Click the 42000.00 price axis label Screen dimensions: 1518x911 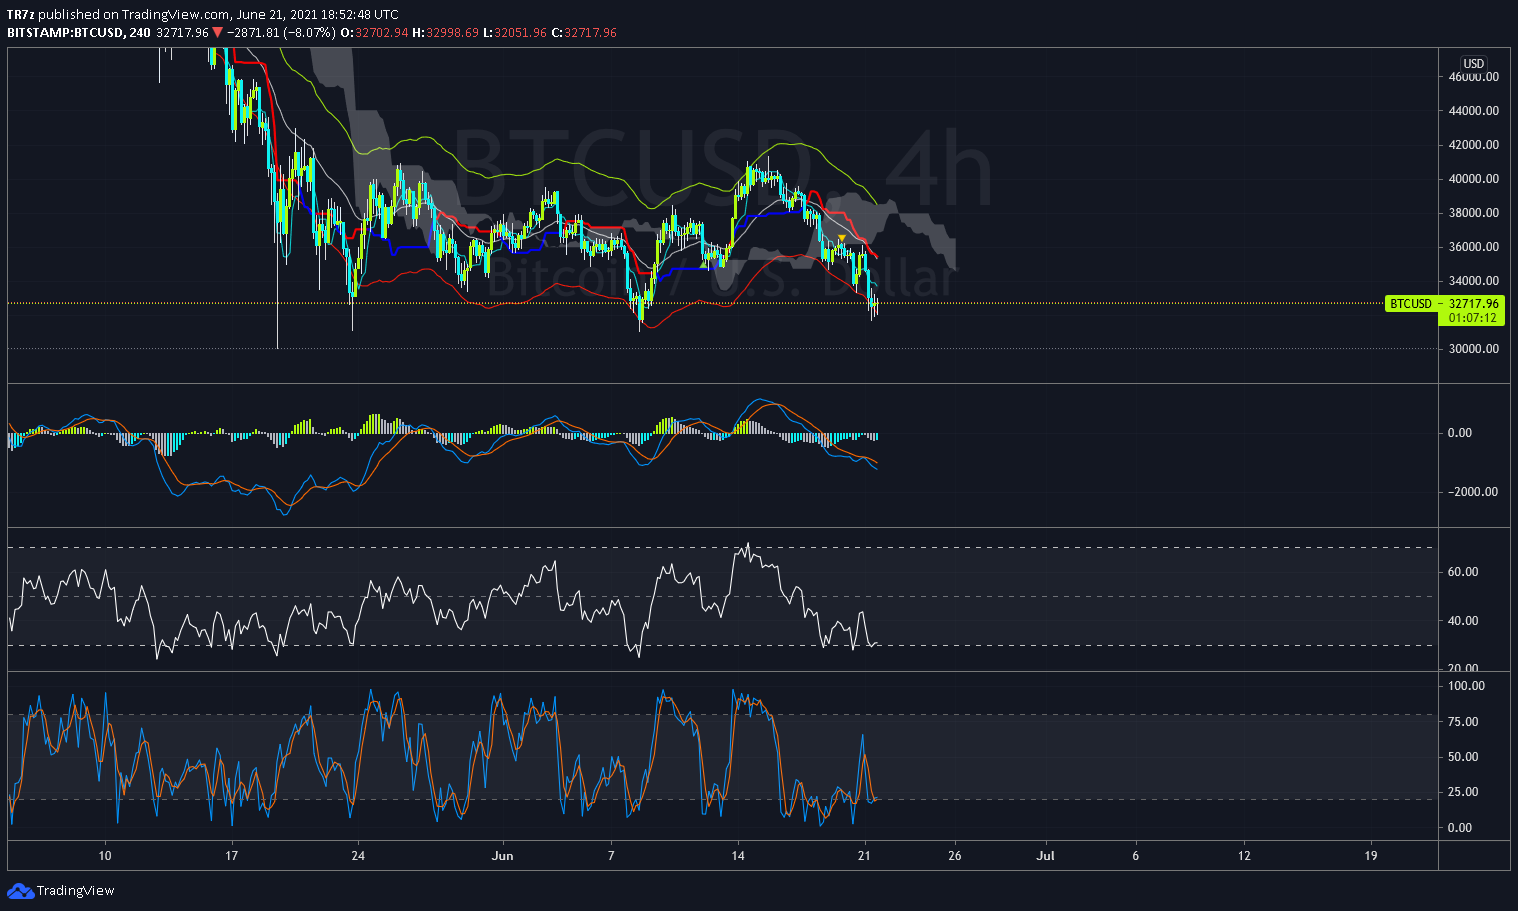pos(1473,145)
